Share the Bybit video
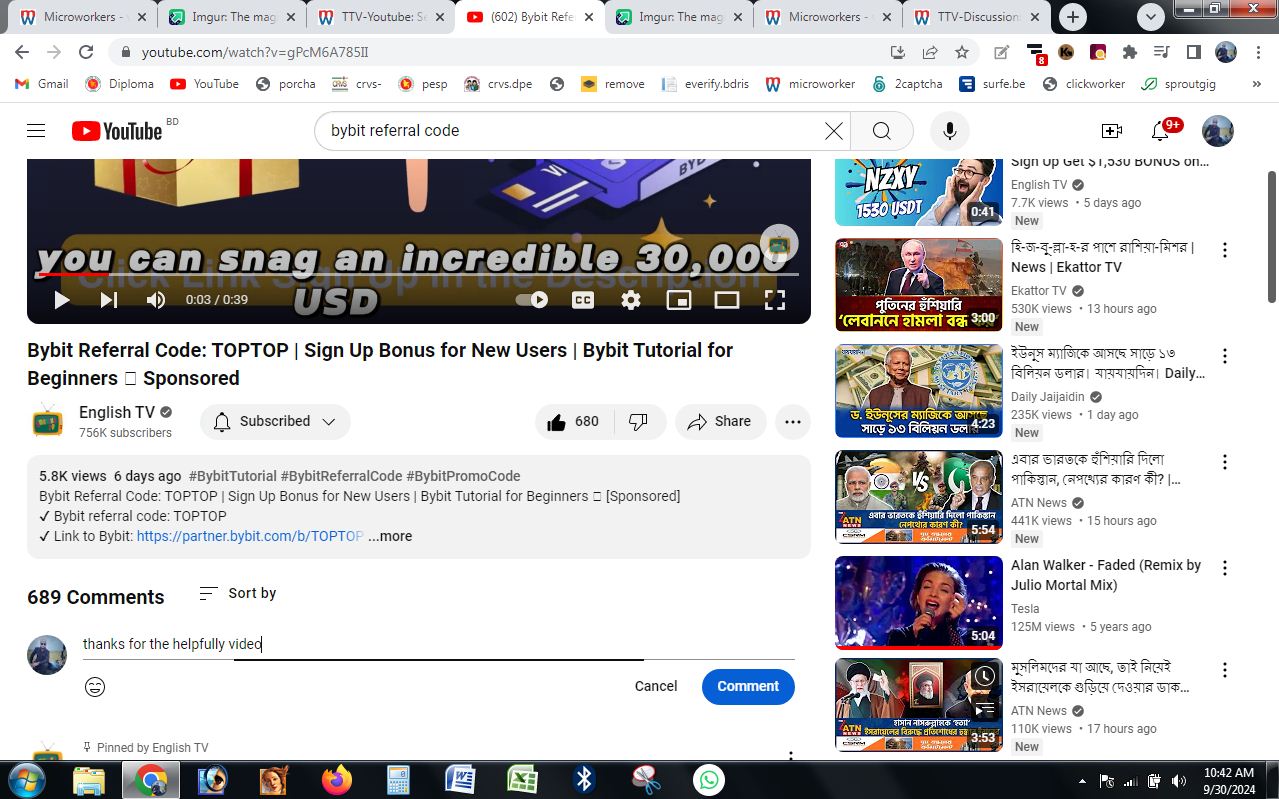 tap(720, 422)
